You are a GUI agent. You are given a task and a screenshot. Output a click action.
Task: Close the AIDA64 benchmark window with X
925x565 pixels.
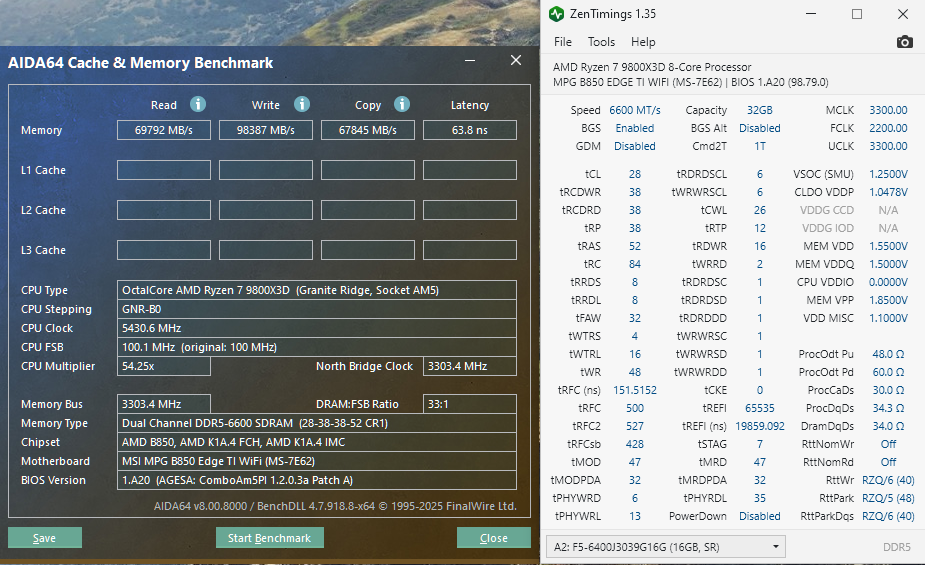click(x=516, y=60)
